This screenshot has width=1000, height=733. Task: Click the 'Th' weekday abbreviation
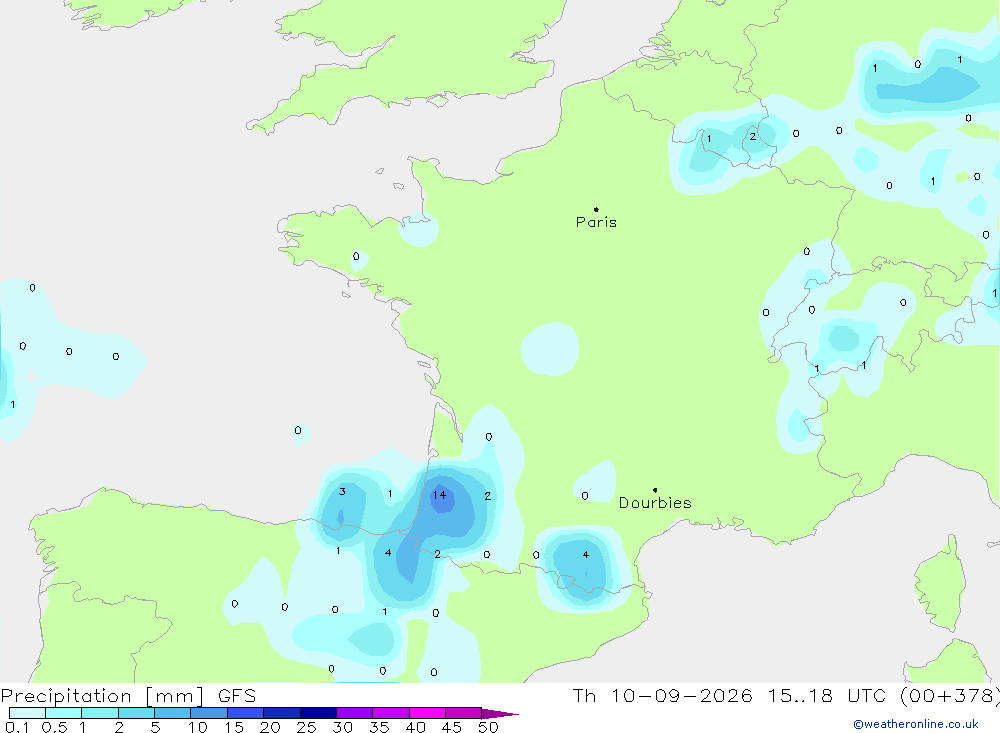click(x=584, y=696)
